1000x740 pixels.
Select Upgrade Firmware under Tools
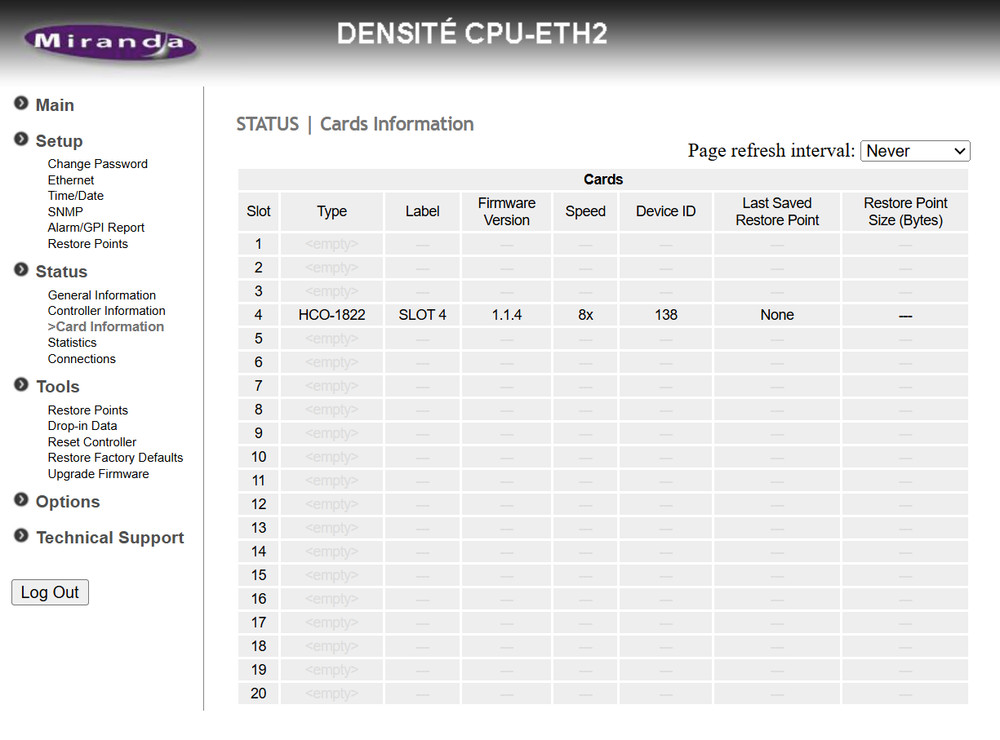98,474
